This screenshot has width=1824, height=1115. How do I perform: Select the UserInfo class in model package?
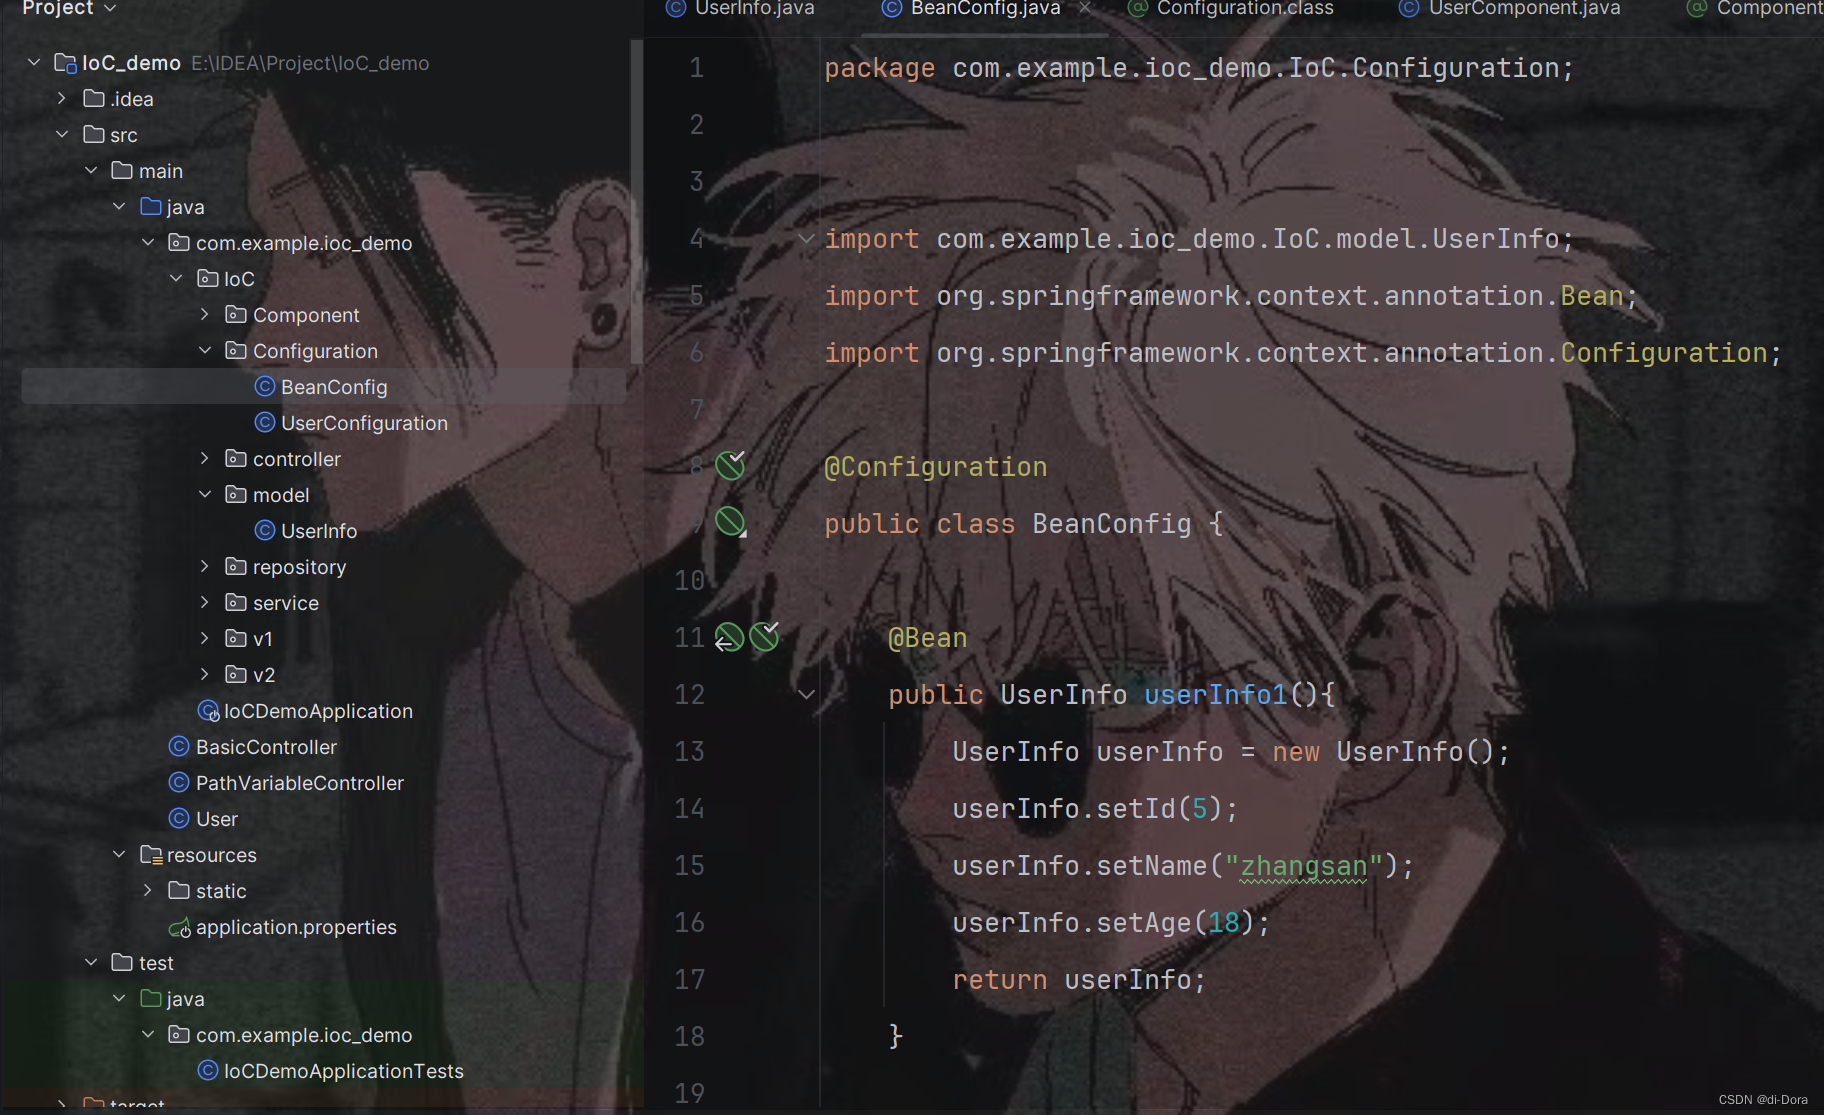(x=319, y=531)
